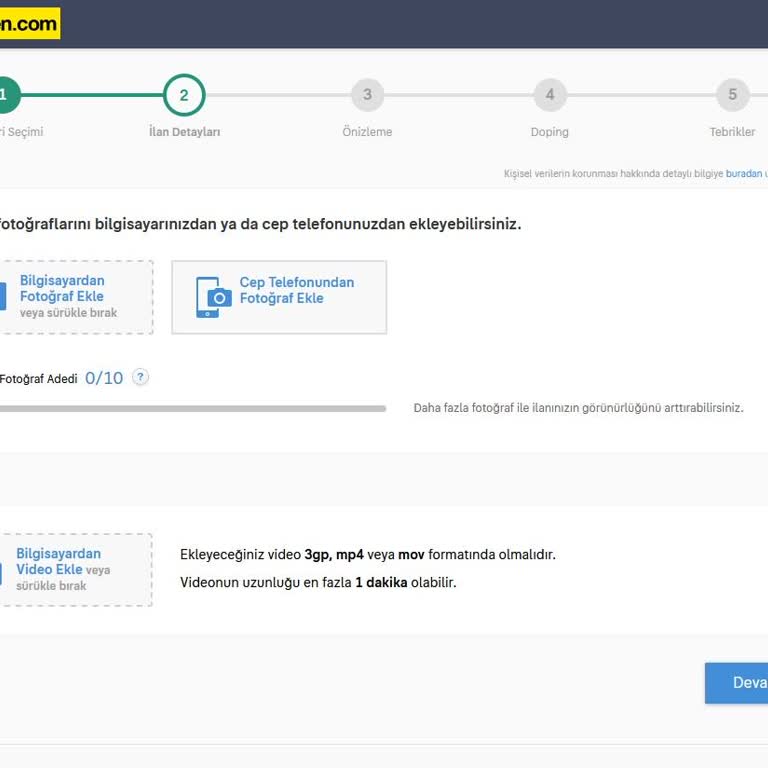
Task: Select the step 2 circle in progress tracker
Action: click(184, 95)
